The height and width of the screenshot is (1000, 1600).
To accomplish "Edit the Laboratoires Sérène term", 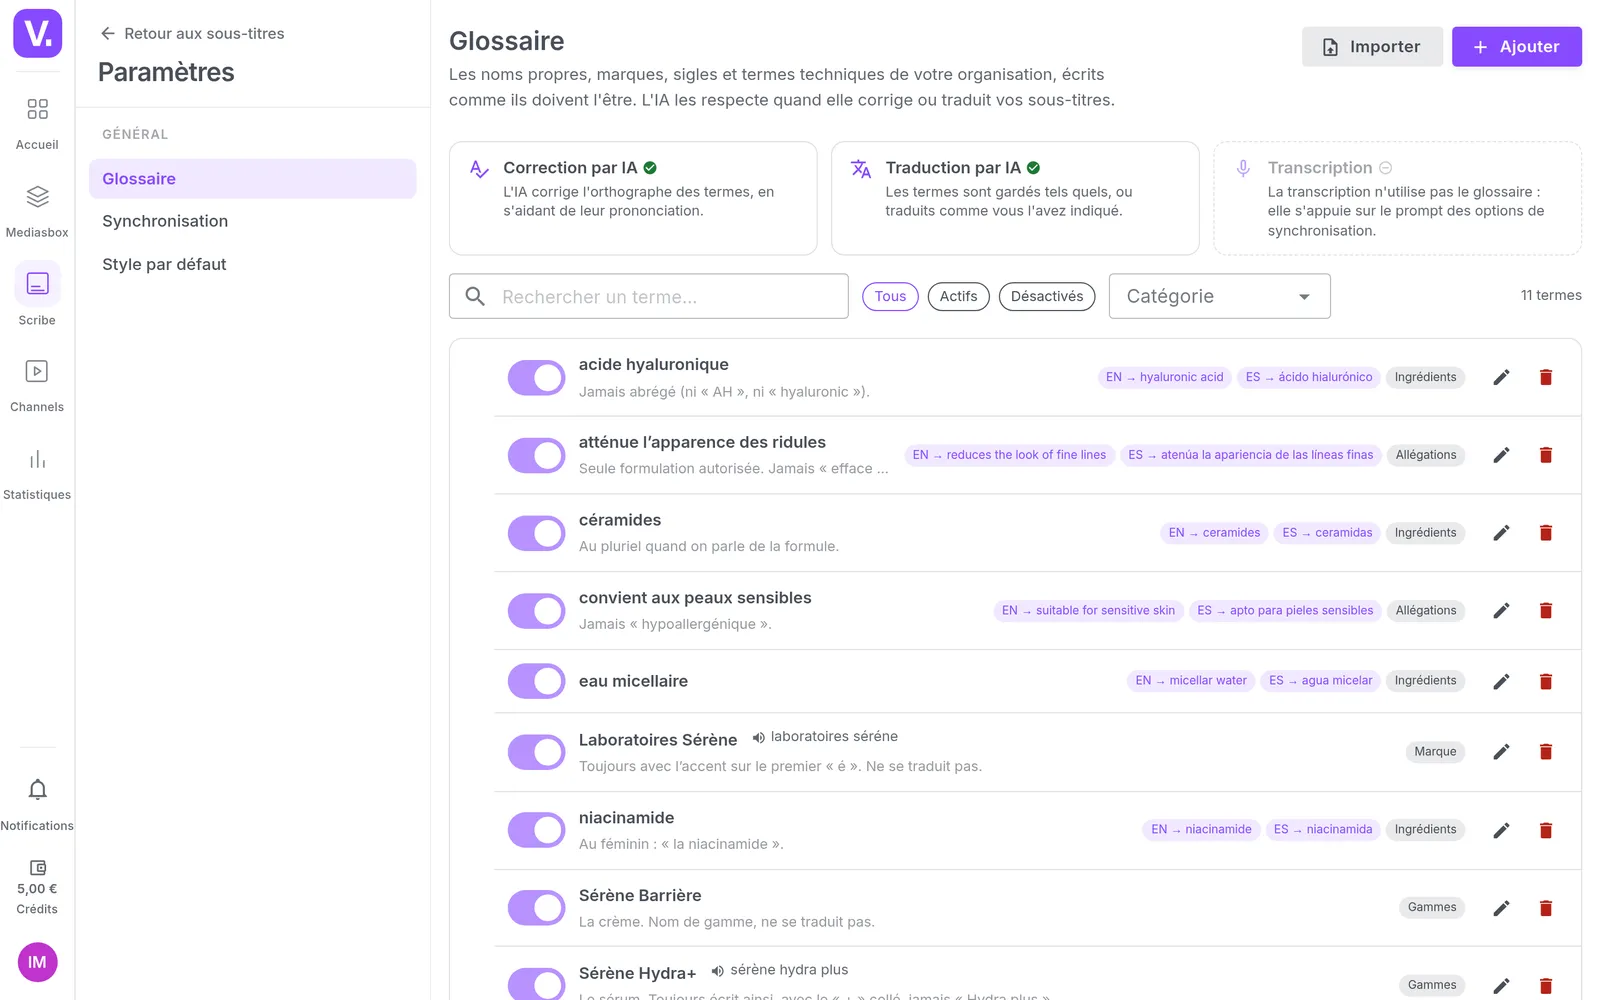I will 1501,752.
